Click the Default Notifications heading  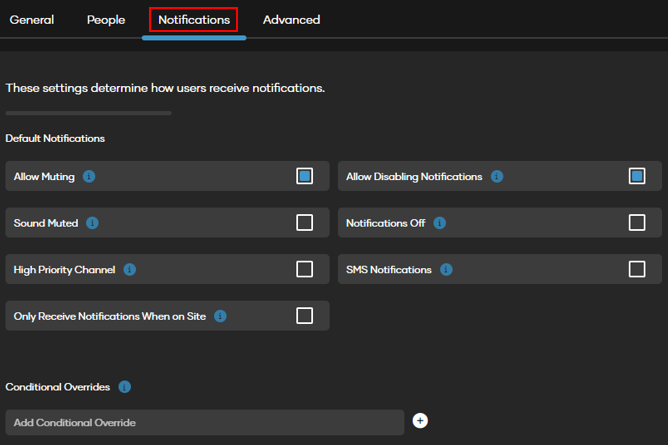point(55,138)
